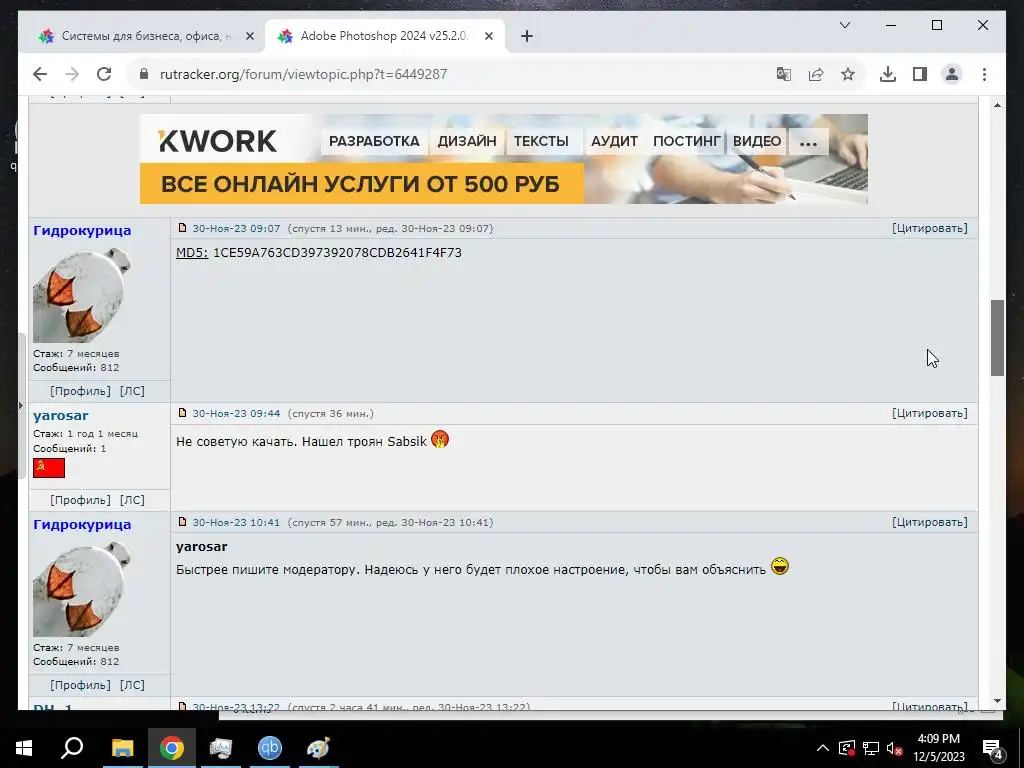Quote the 10:41 reply post
Screen dimensions: 1024x768
coord(930,522)
